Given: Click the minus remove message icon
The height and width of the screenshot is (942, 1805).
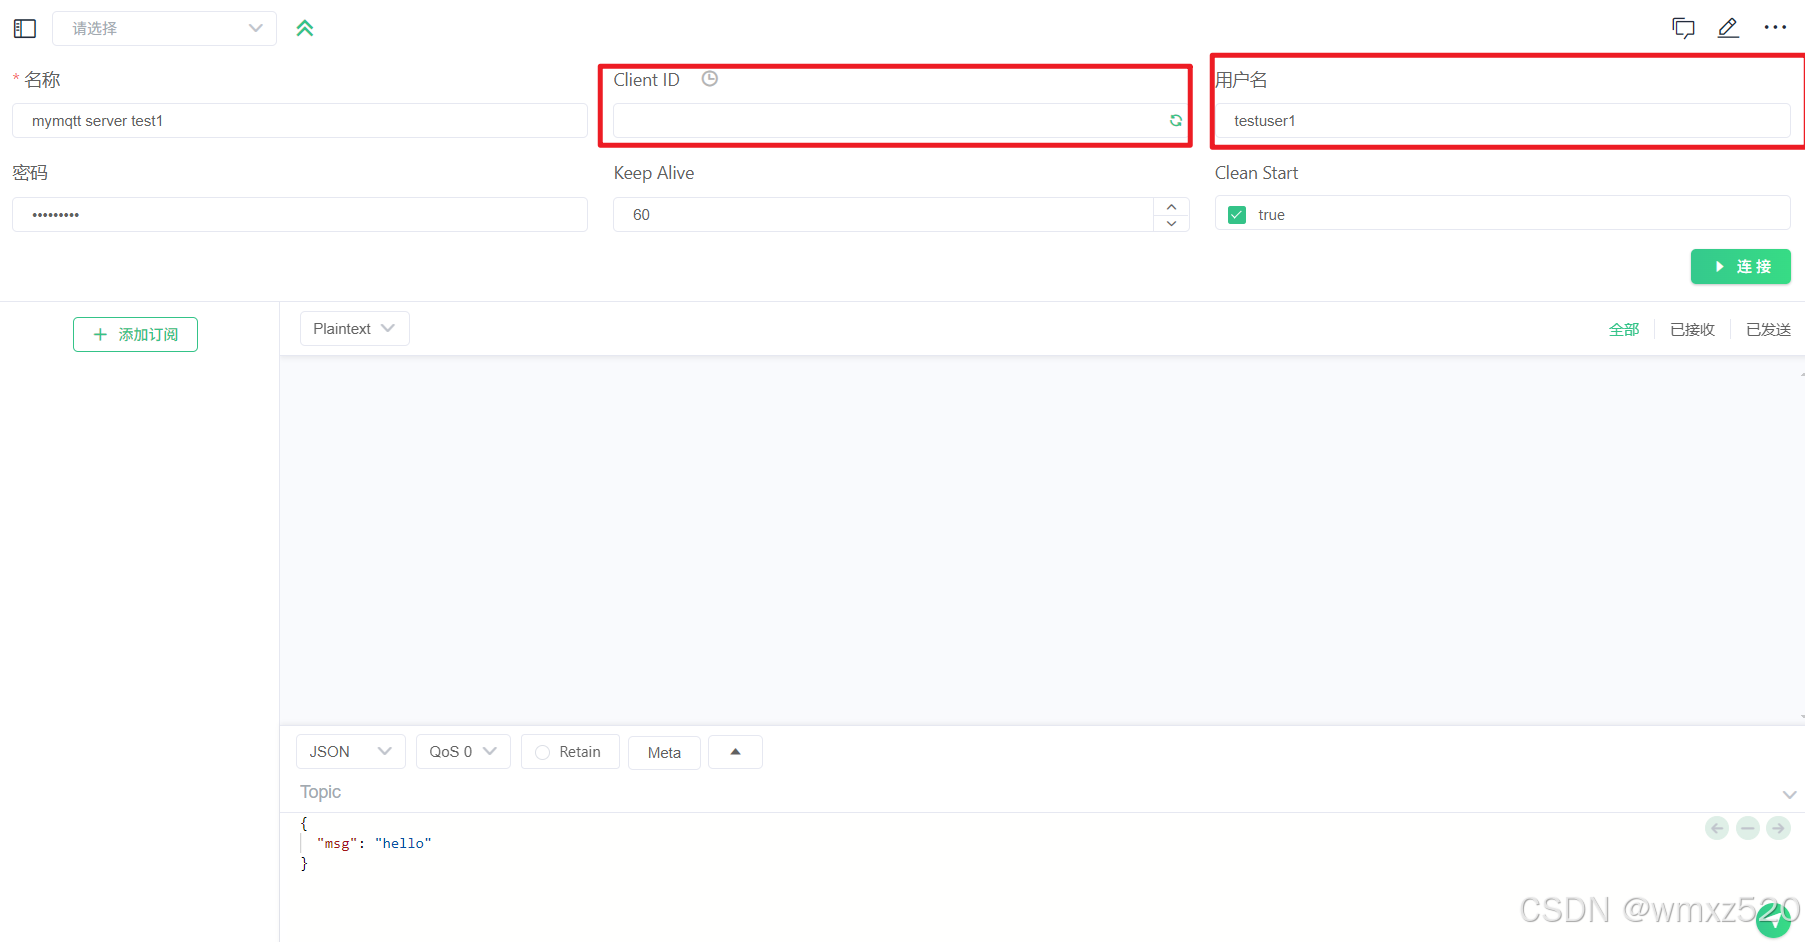Looking at the screenshot, I should [1748, 828].
